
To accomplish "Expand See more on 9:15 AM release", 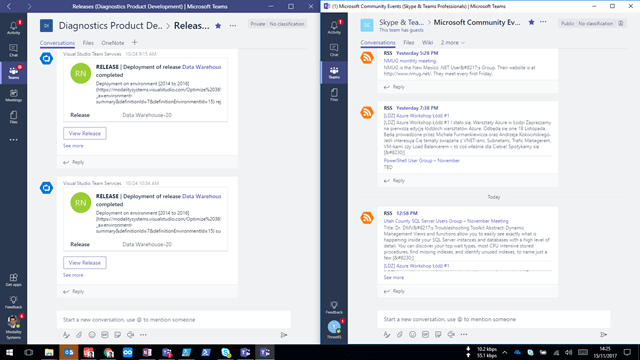I will point(73,146).
